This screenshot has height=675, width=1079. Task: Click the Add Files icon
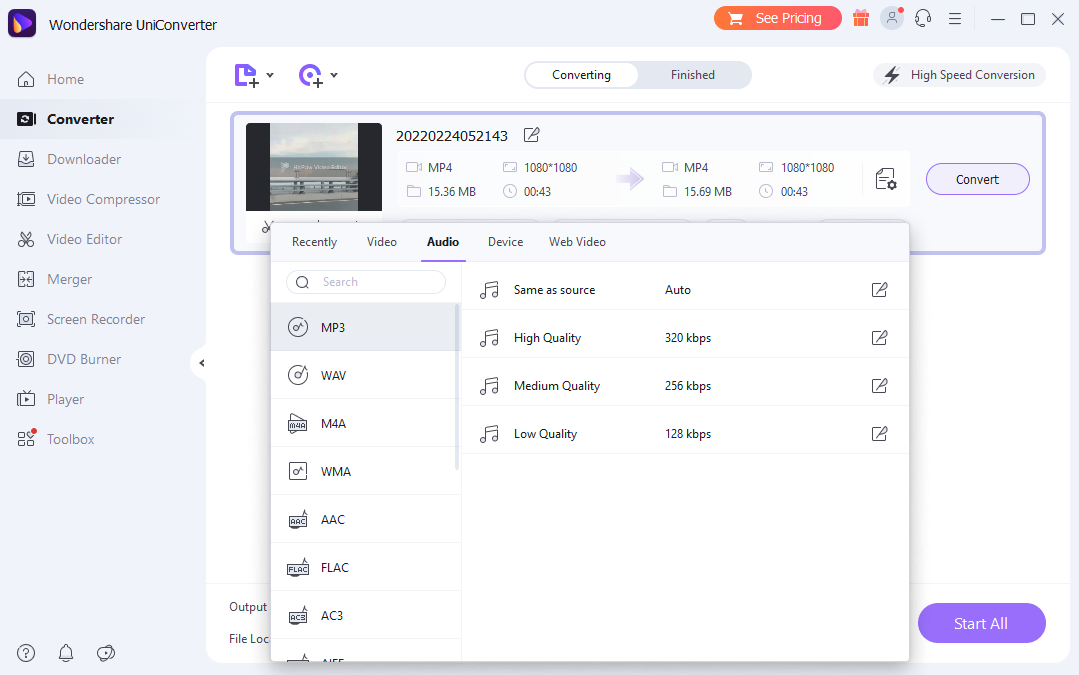[x=246, y=75]
